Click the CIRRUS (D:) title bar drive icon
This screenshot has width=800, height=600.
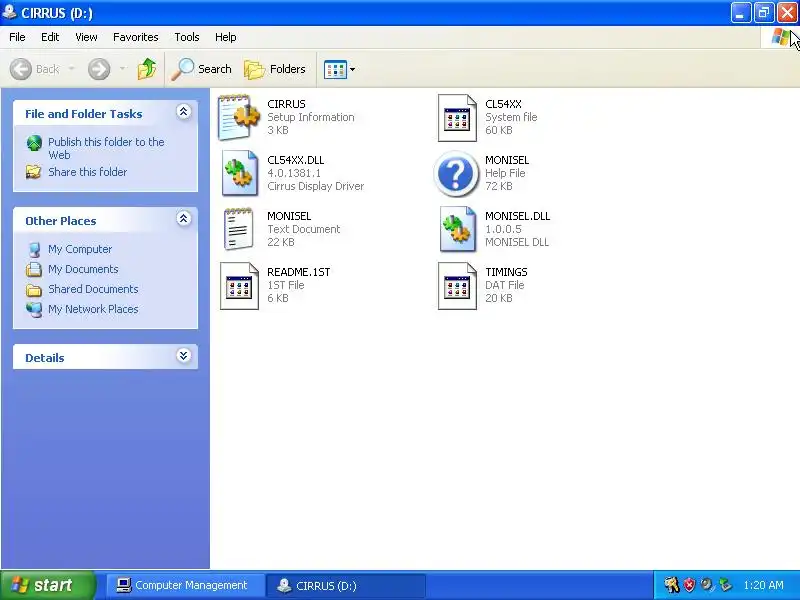click(x=9, y=12)
